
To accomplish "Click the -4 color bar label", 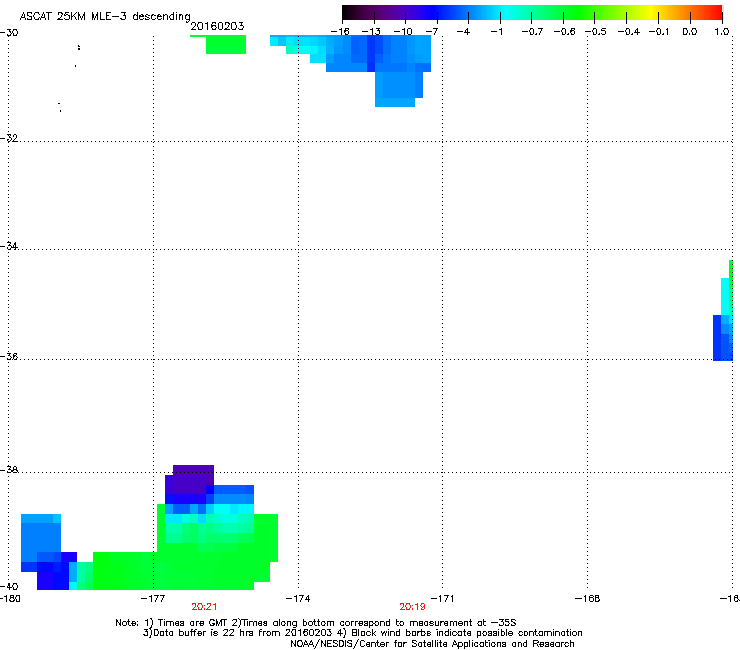I will tap(463, 32).
